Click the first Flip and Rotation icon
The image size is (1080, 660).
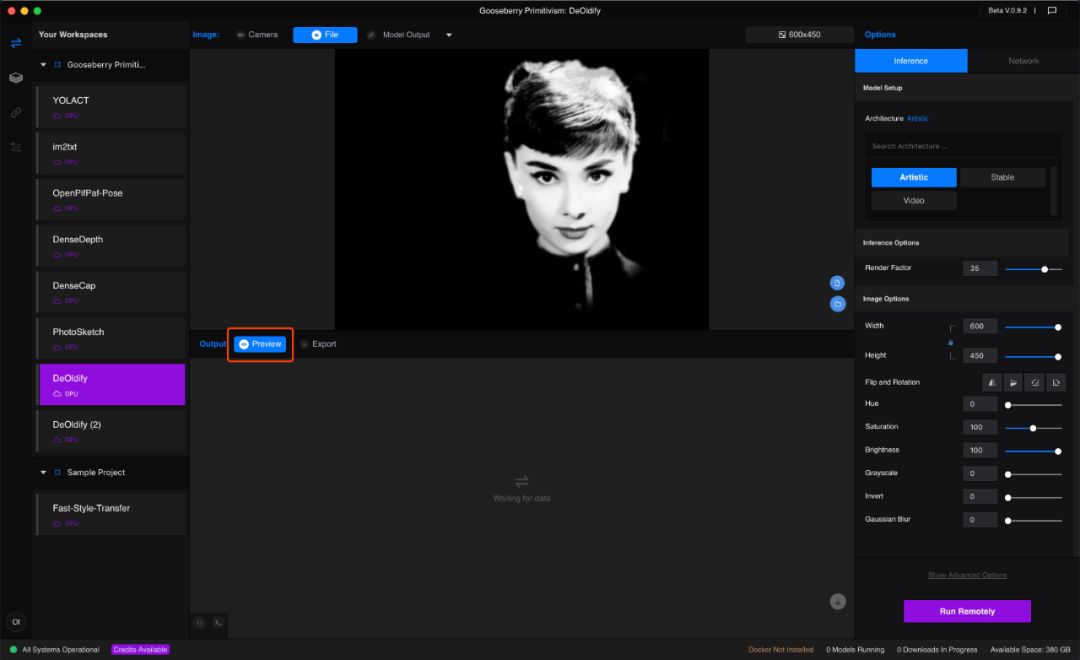pyautogui.click(x=992, y=382)
